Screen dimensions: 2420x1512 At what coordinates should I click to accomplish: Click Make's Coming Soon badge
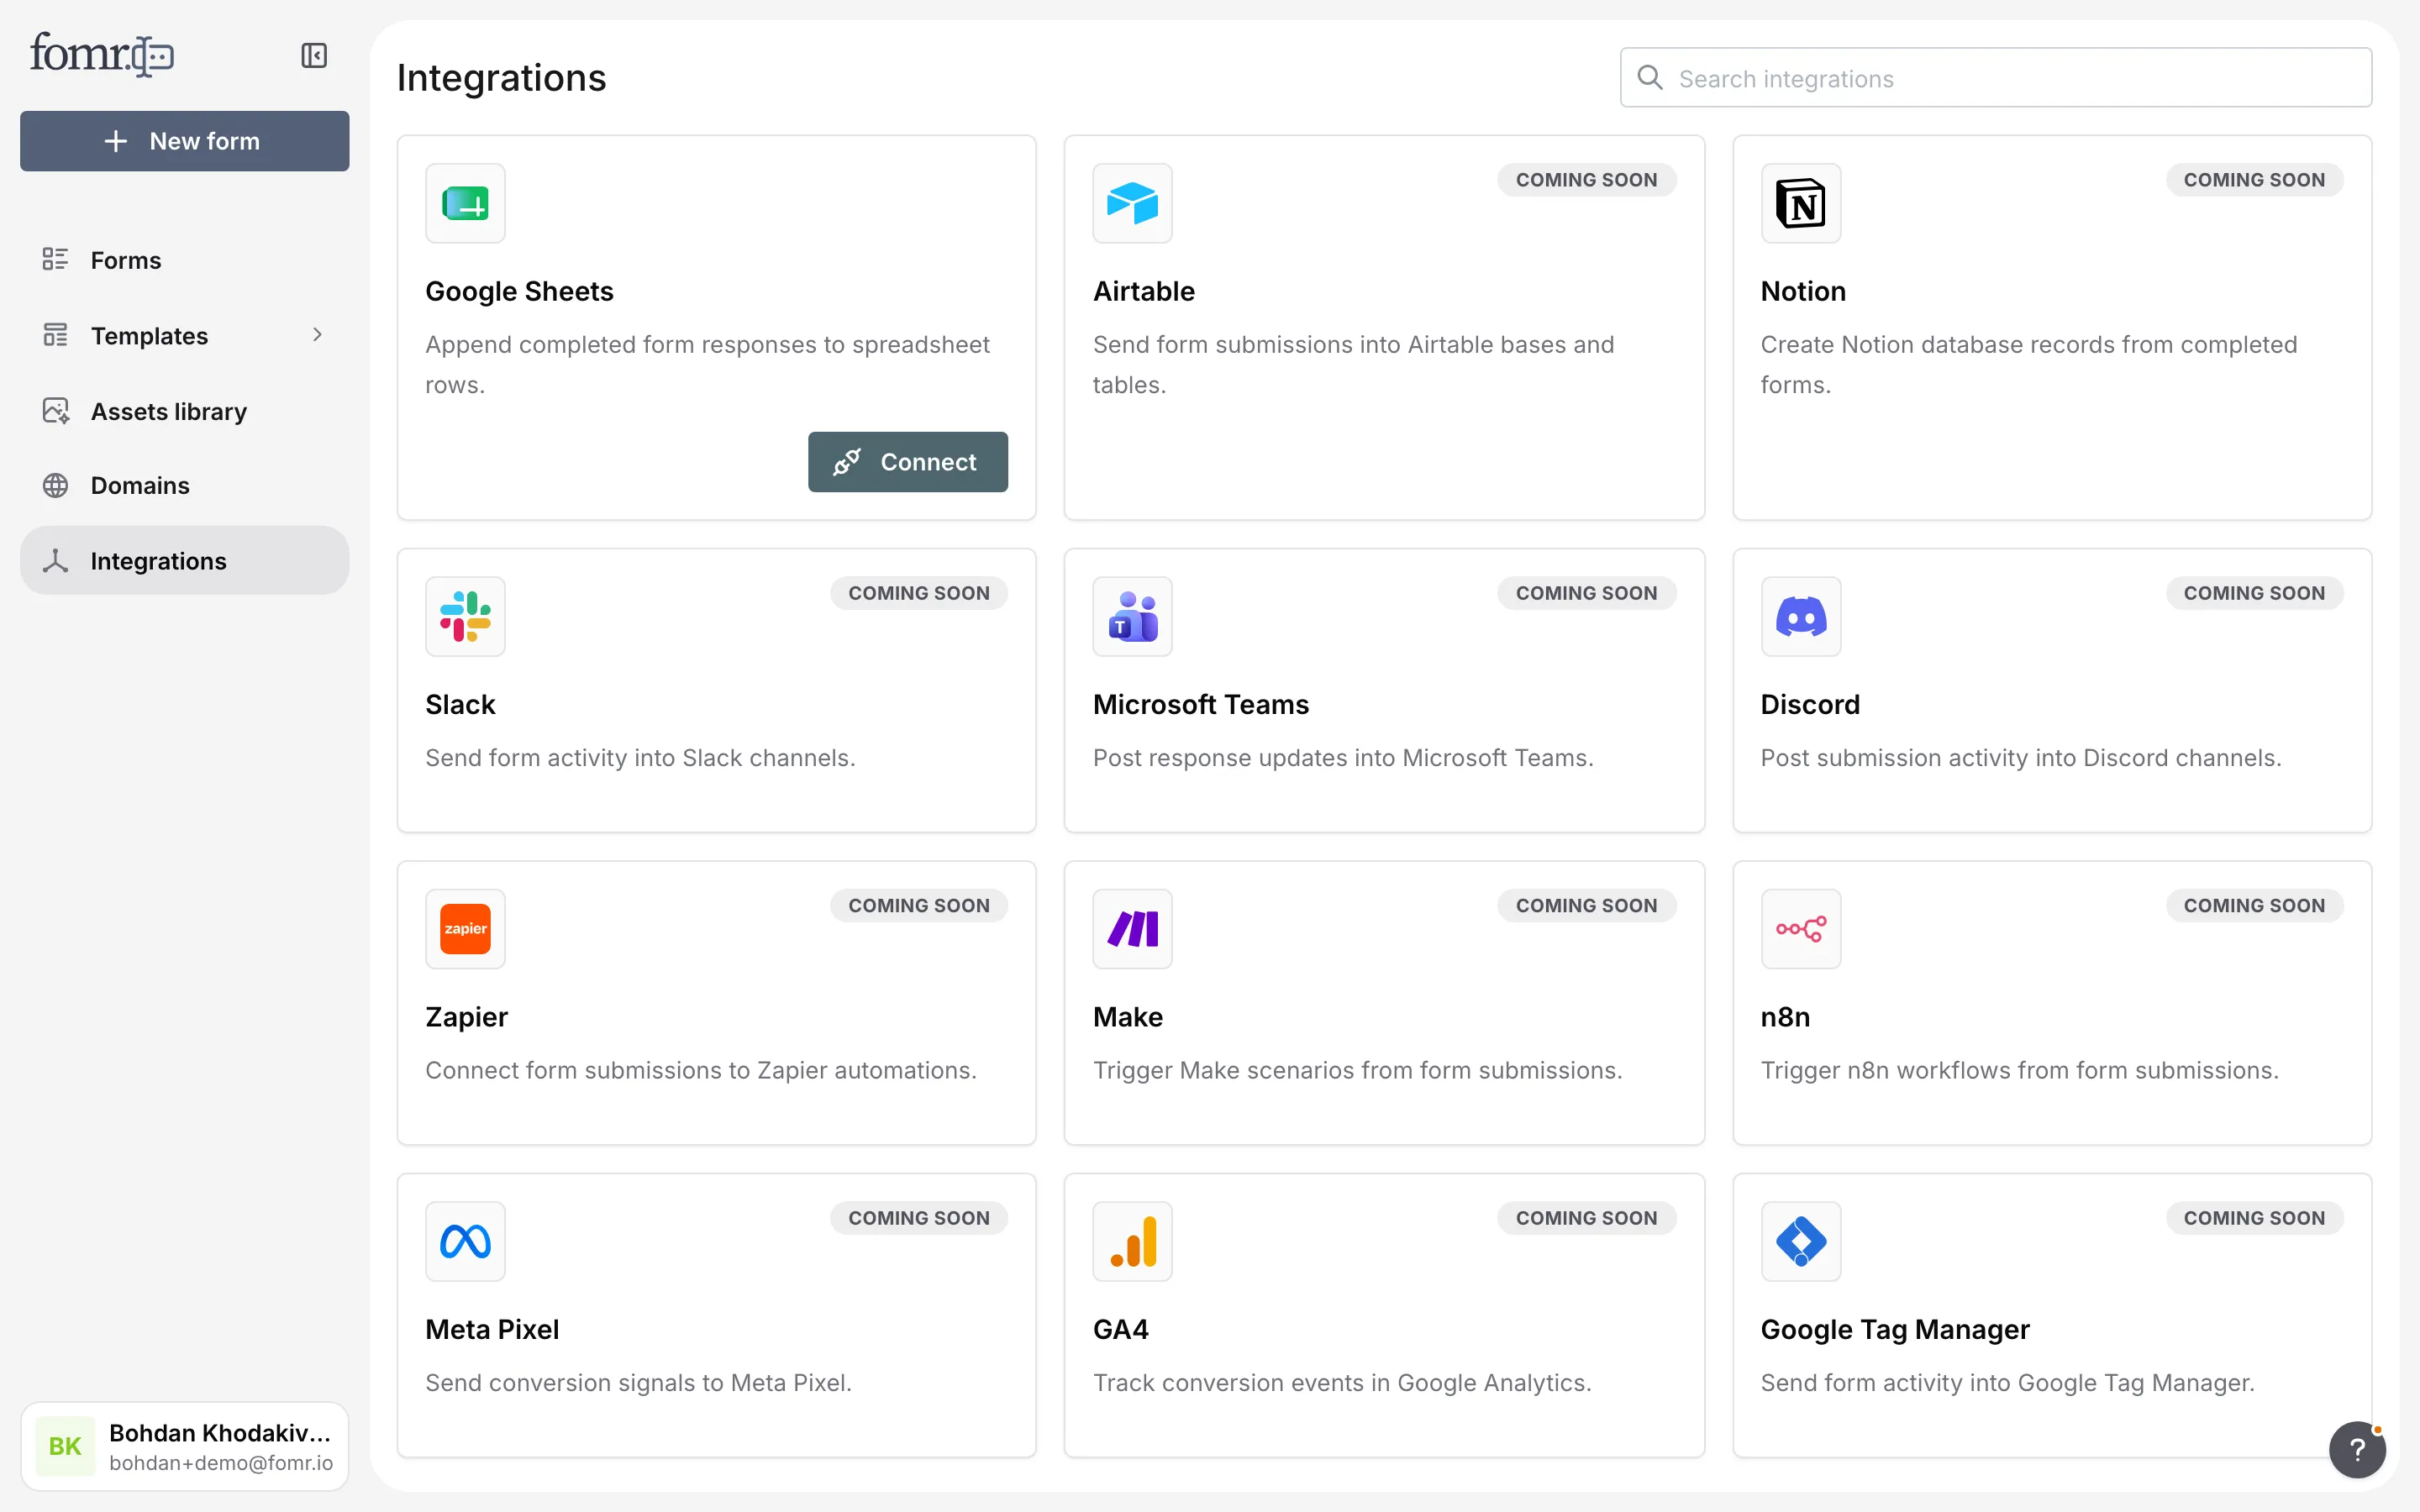point(1586,906)
